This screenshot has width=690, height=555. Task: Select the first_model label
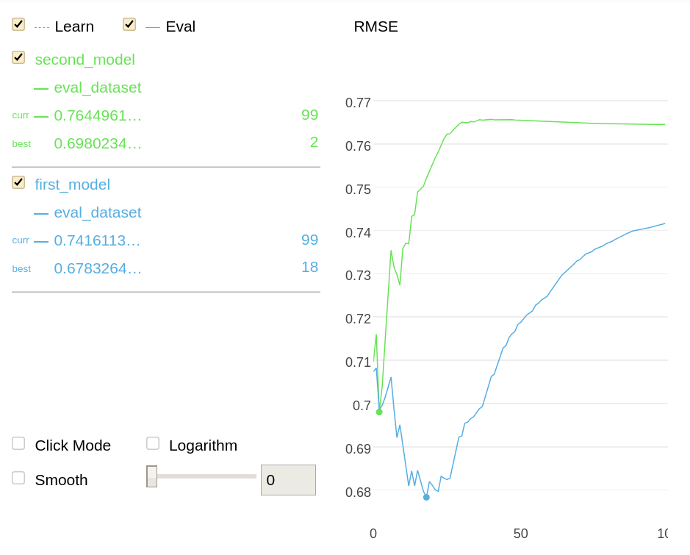pyautogui.click(x=72, y=185)
